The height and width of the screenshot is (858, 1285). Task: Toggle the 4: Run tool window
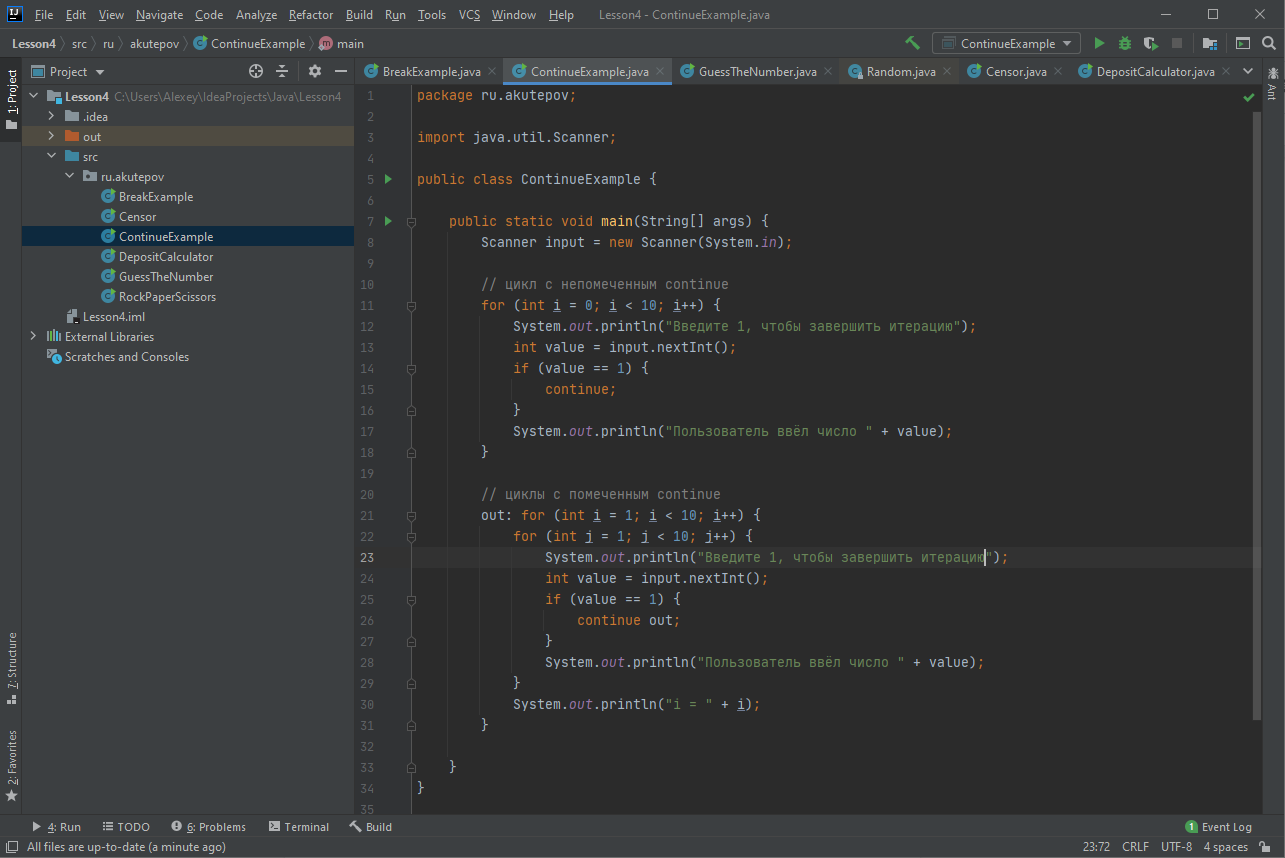pyautogui.click(x=56, y=827)
